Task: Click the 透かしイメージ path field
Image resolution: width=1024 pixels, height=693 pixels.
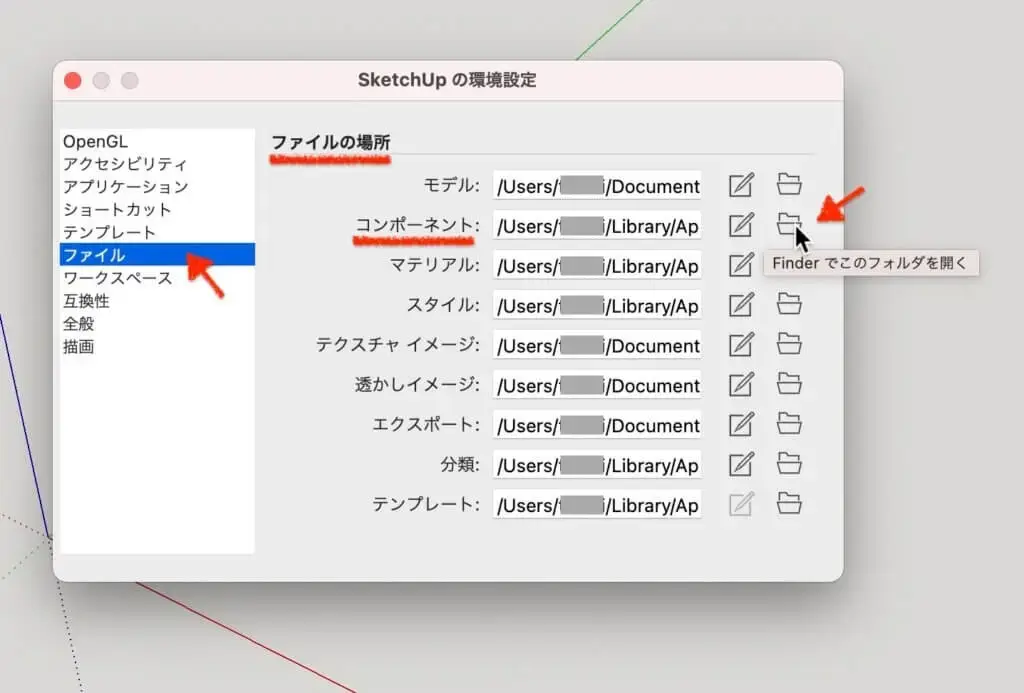Action: (598, 385)
